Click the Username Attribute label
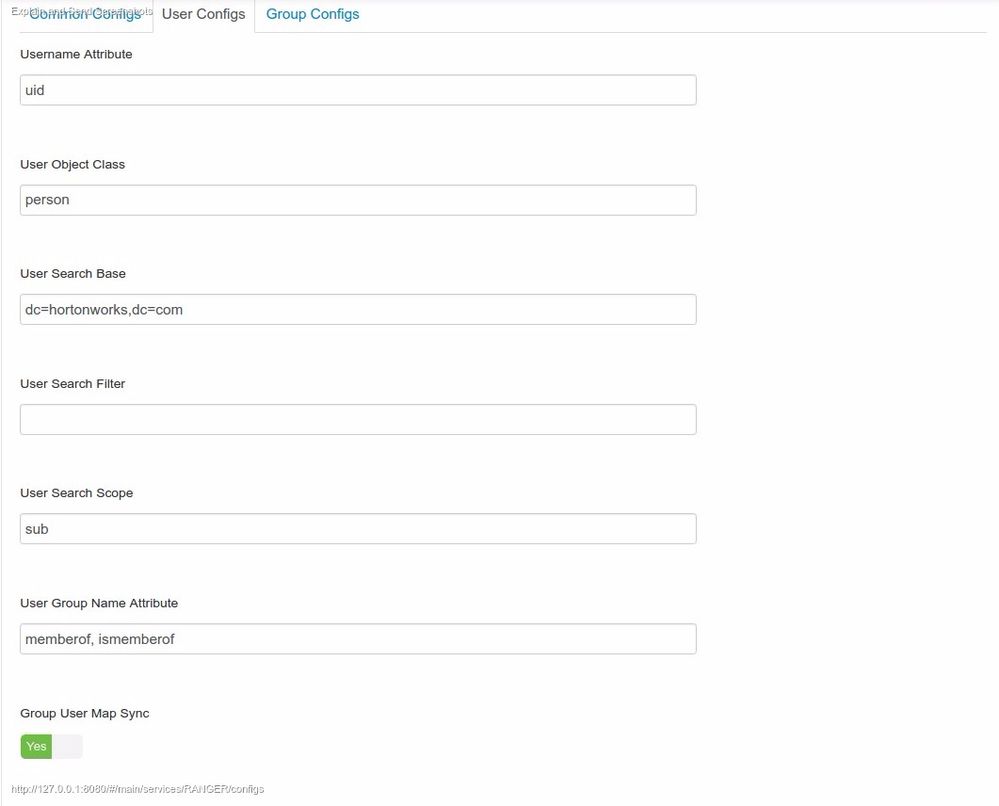The image size is (999, 806). point(76,55)
